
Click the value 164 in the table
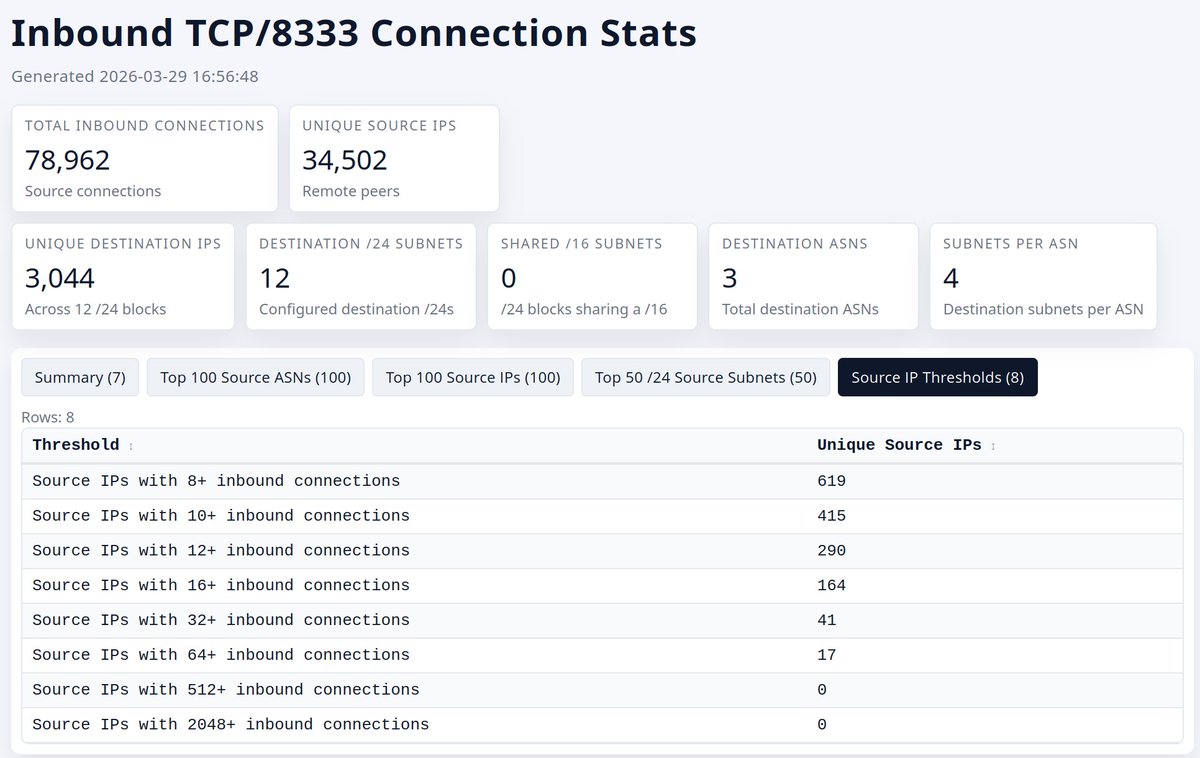[831, 586]
